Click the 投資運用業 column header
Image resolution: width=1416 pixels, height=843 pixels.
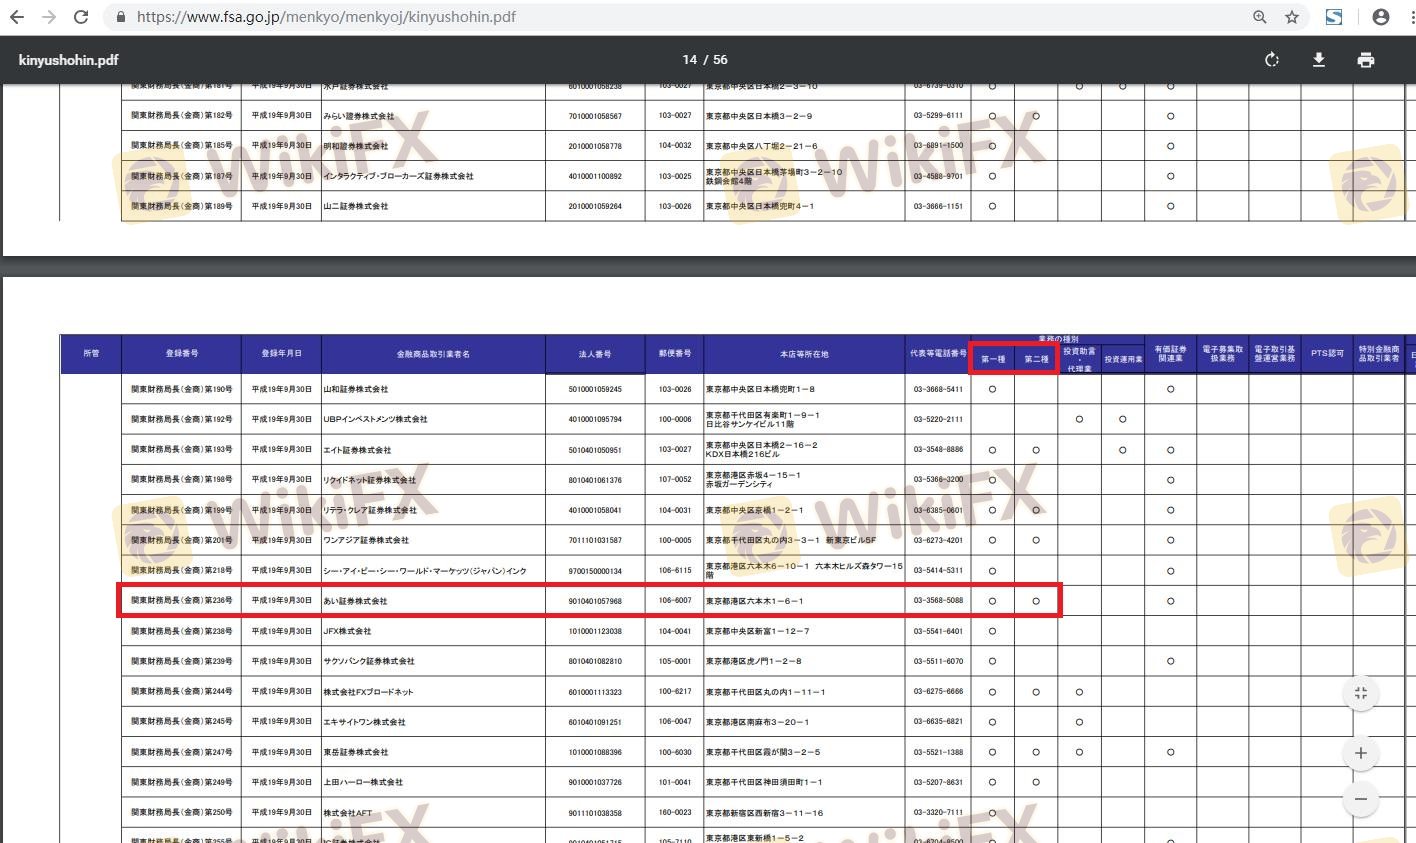1123,359
